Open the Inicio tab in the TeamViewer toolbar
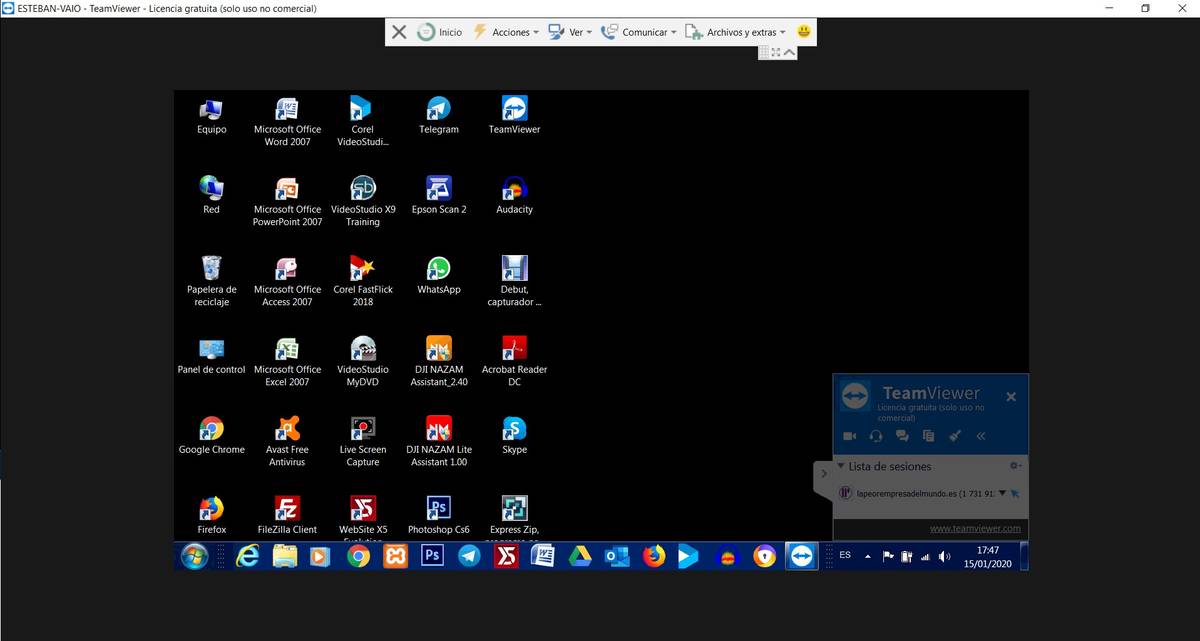The image size is (1200, 641). (439, 32)
